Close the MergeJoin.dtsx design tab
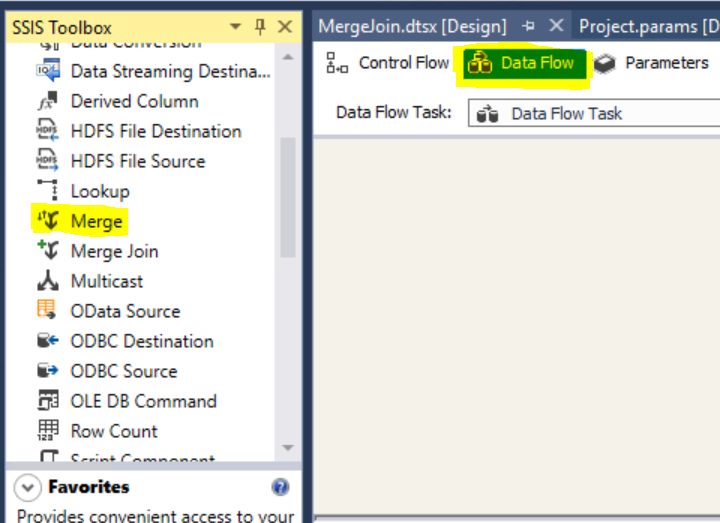 point(556,25)
